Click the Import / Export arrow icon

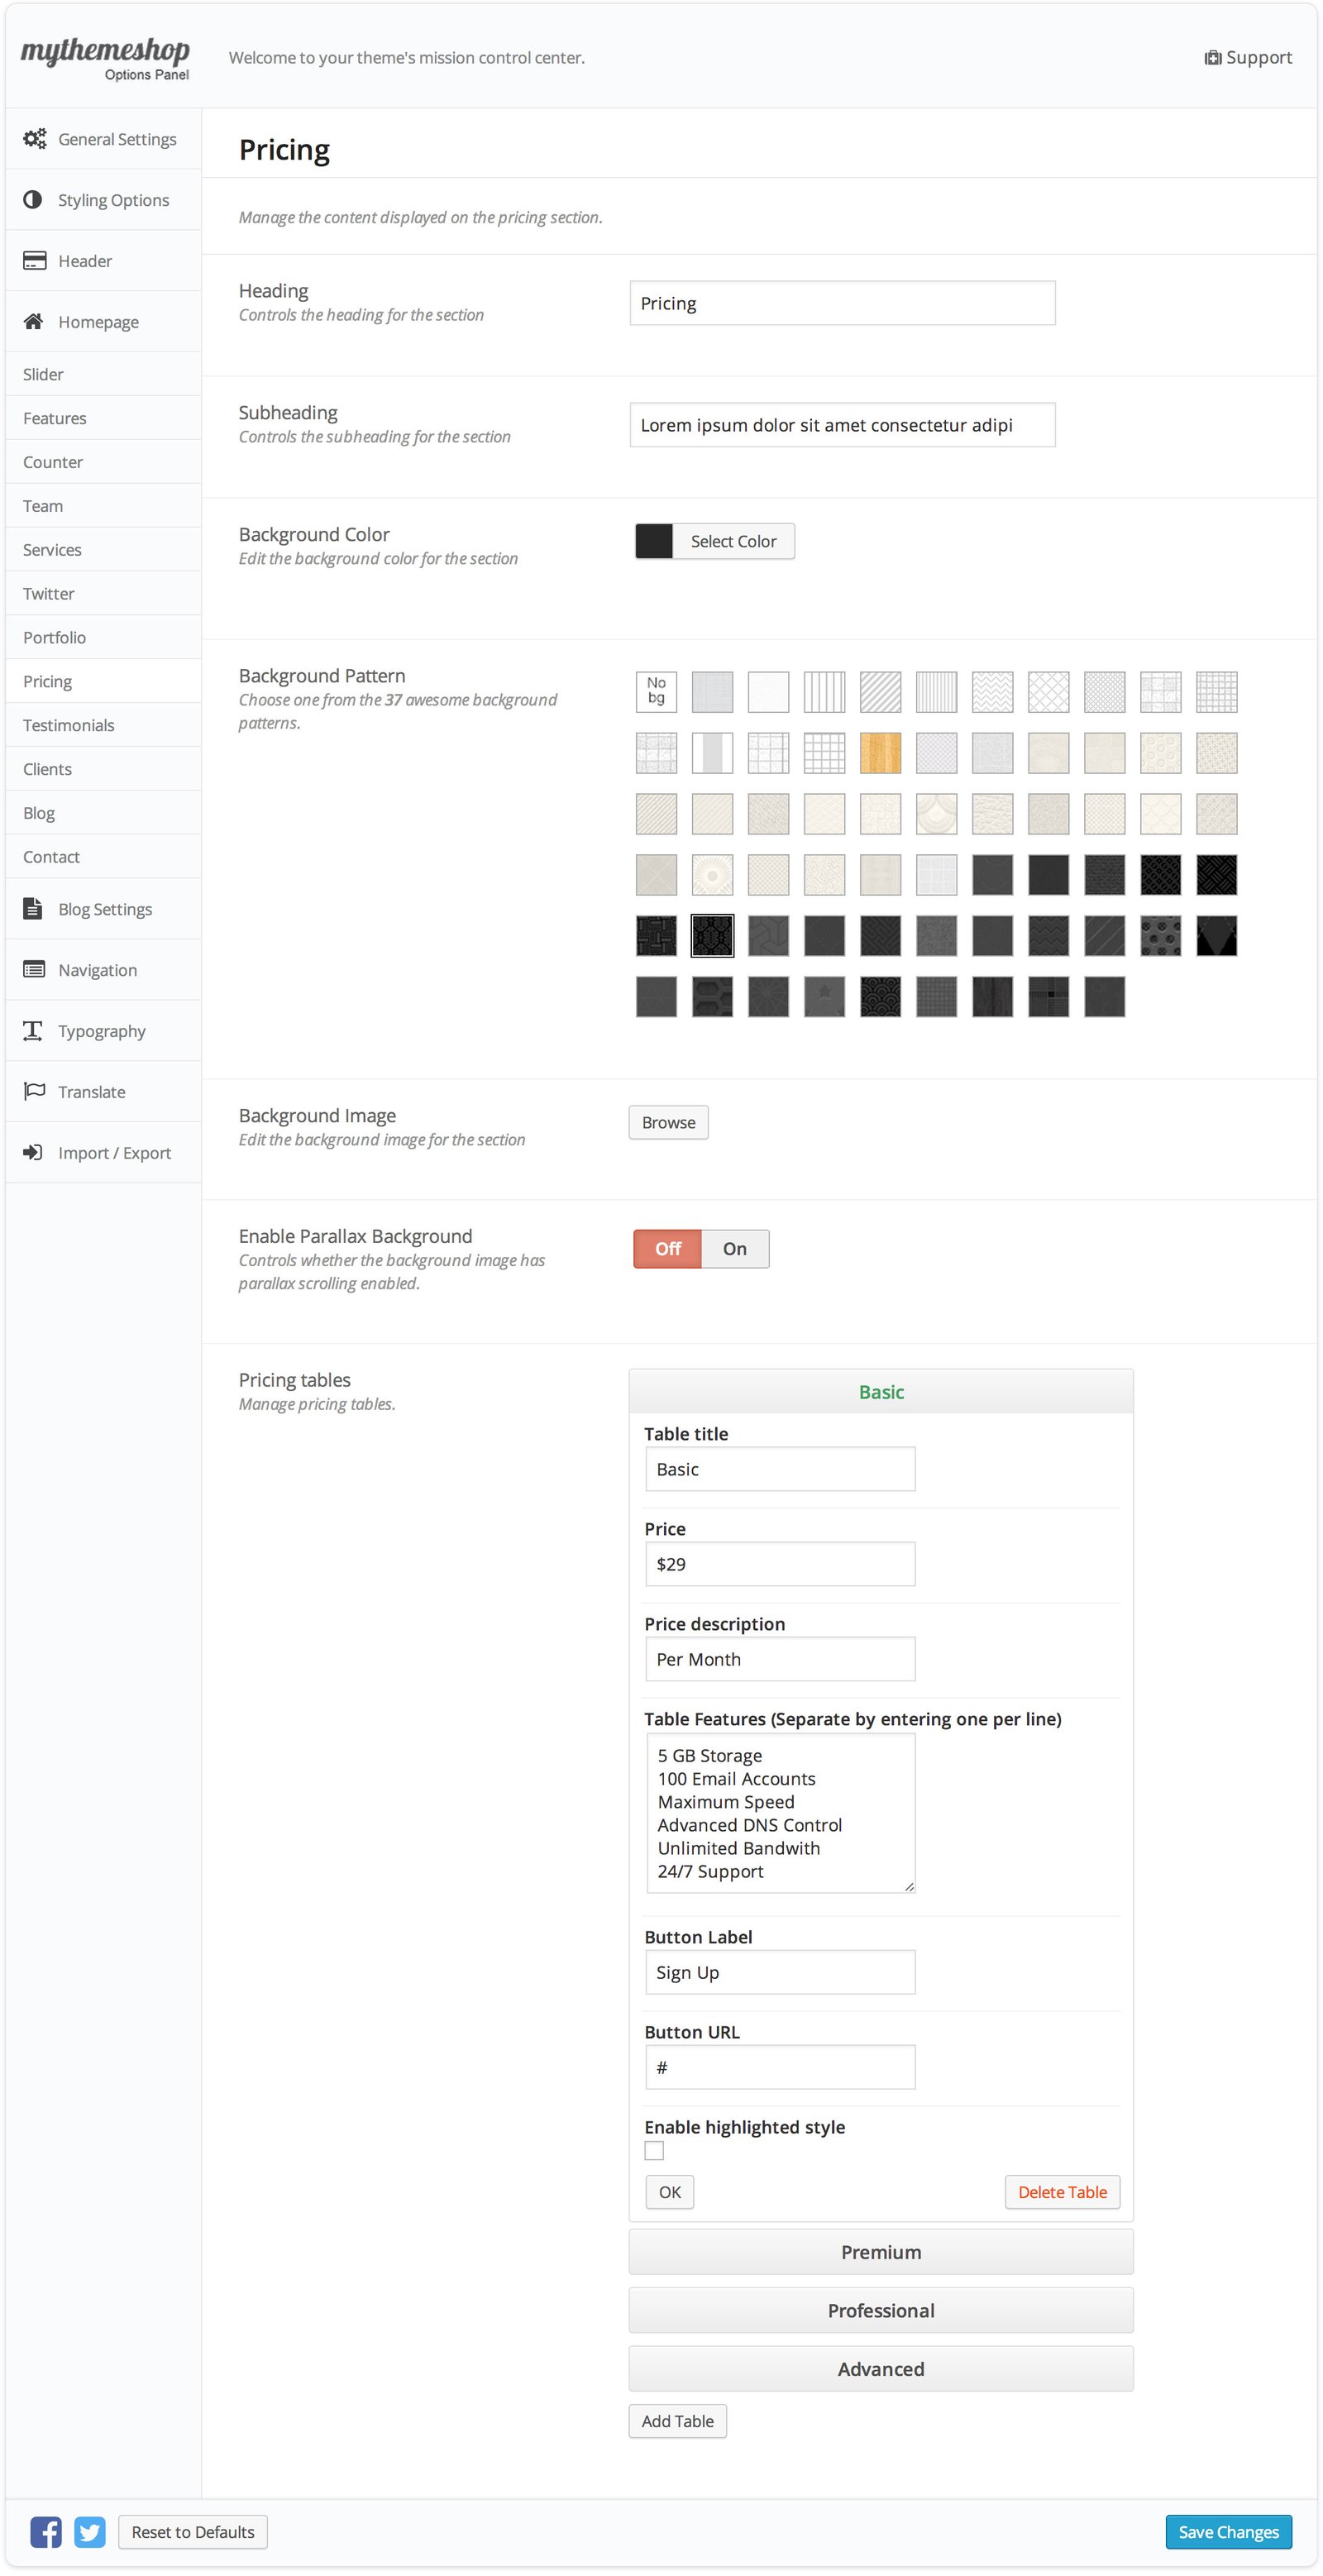click(33, 1152)
